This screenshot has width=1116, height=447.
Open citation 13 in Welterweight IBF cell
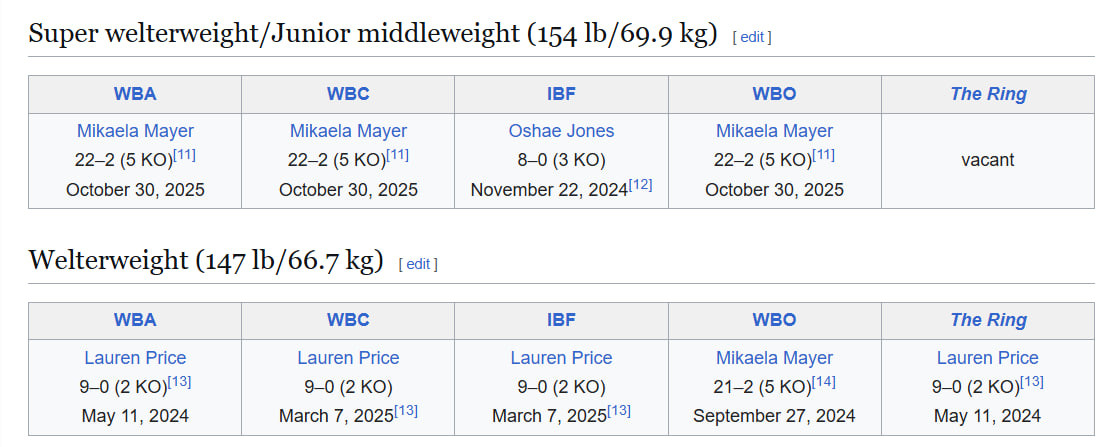tap(620, 410)
